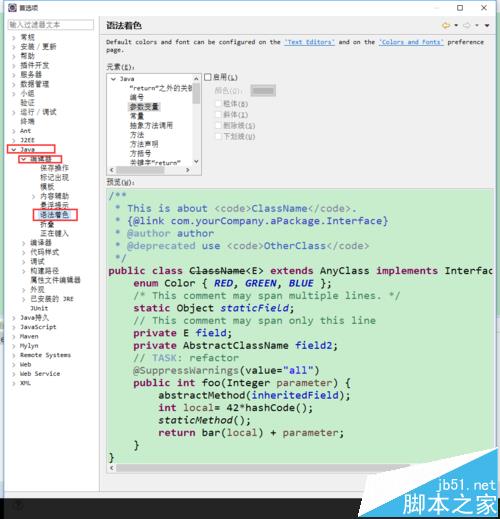This screenshot has height=519, width=500.
Task: Click element list scroll-up arrow
Action: point(196,79)
